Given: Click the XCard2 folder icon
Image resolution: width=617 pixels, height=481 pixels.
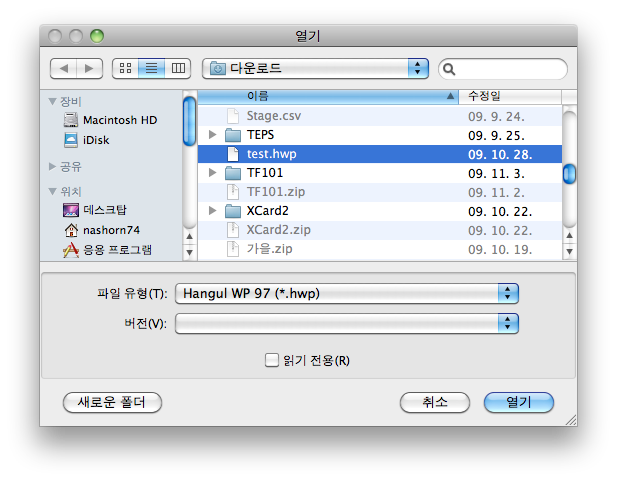Looking at the screenshot, I should tap(233, 211).
